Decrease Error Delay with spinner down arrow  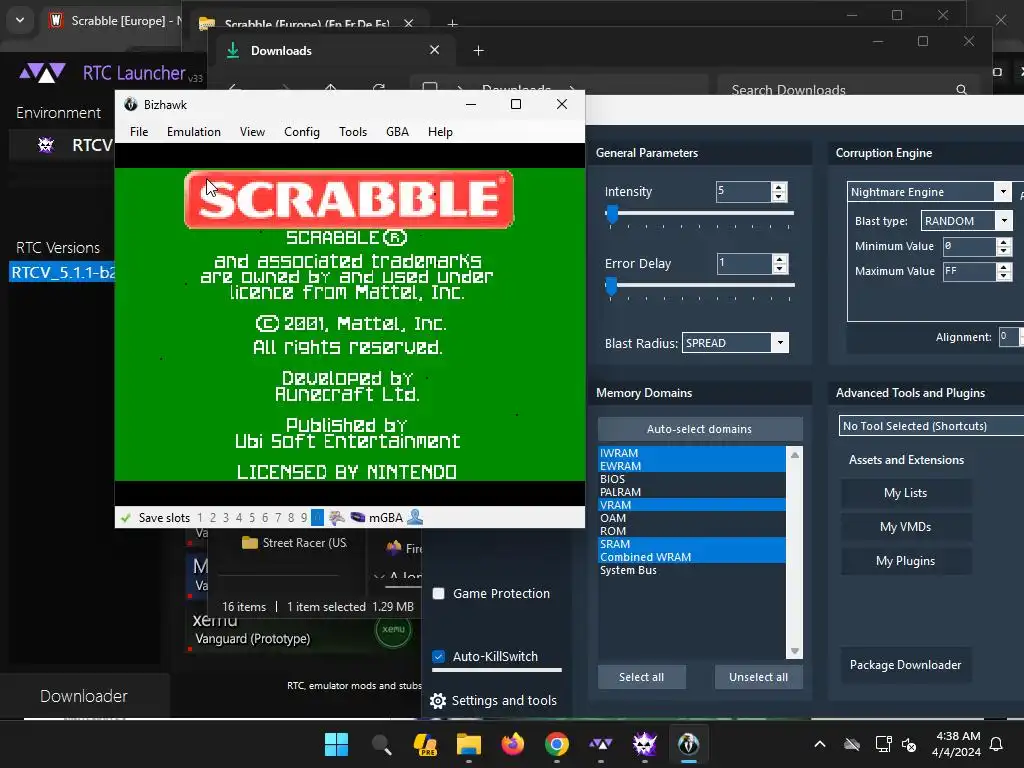click(x=778, y=268)
